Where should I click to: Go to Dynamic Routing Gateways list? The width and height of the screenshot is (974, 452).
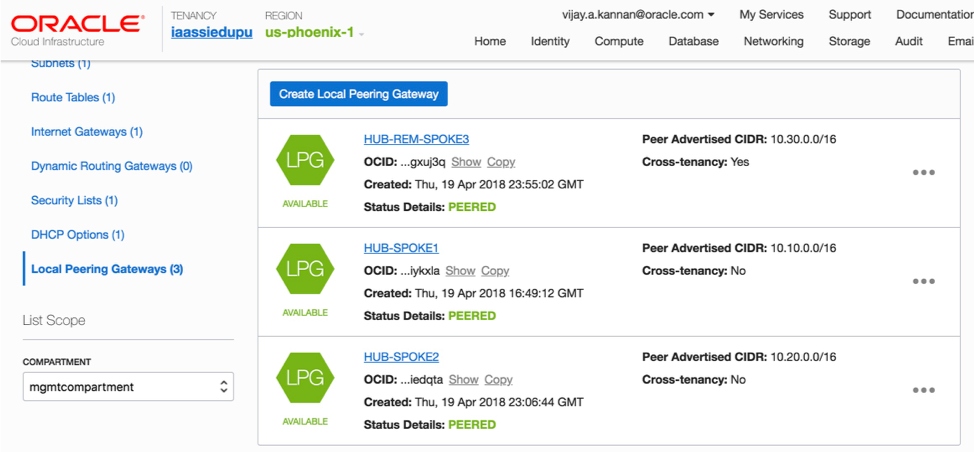point(111,166)
